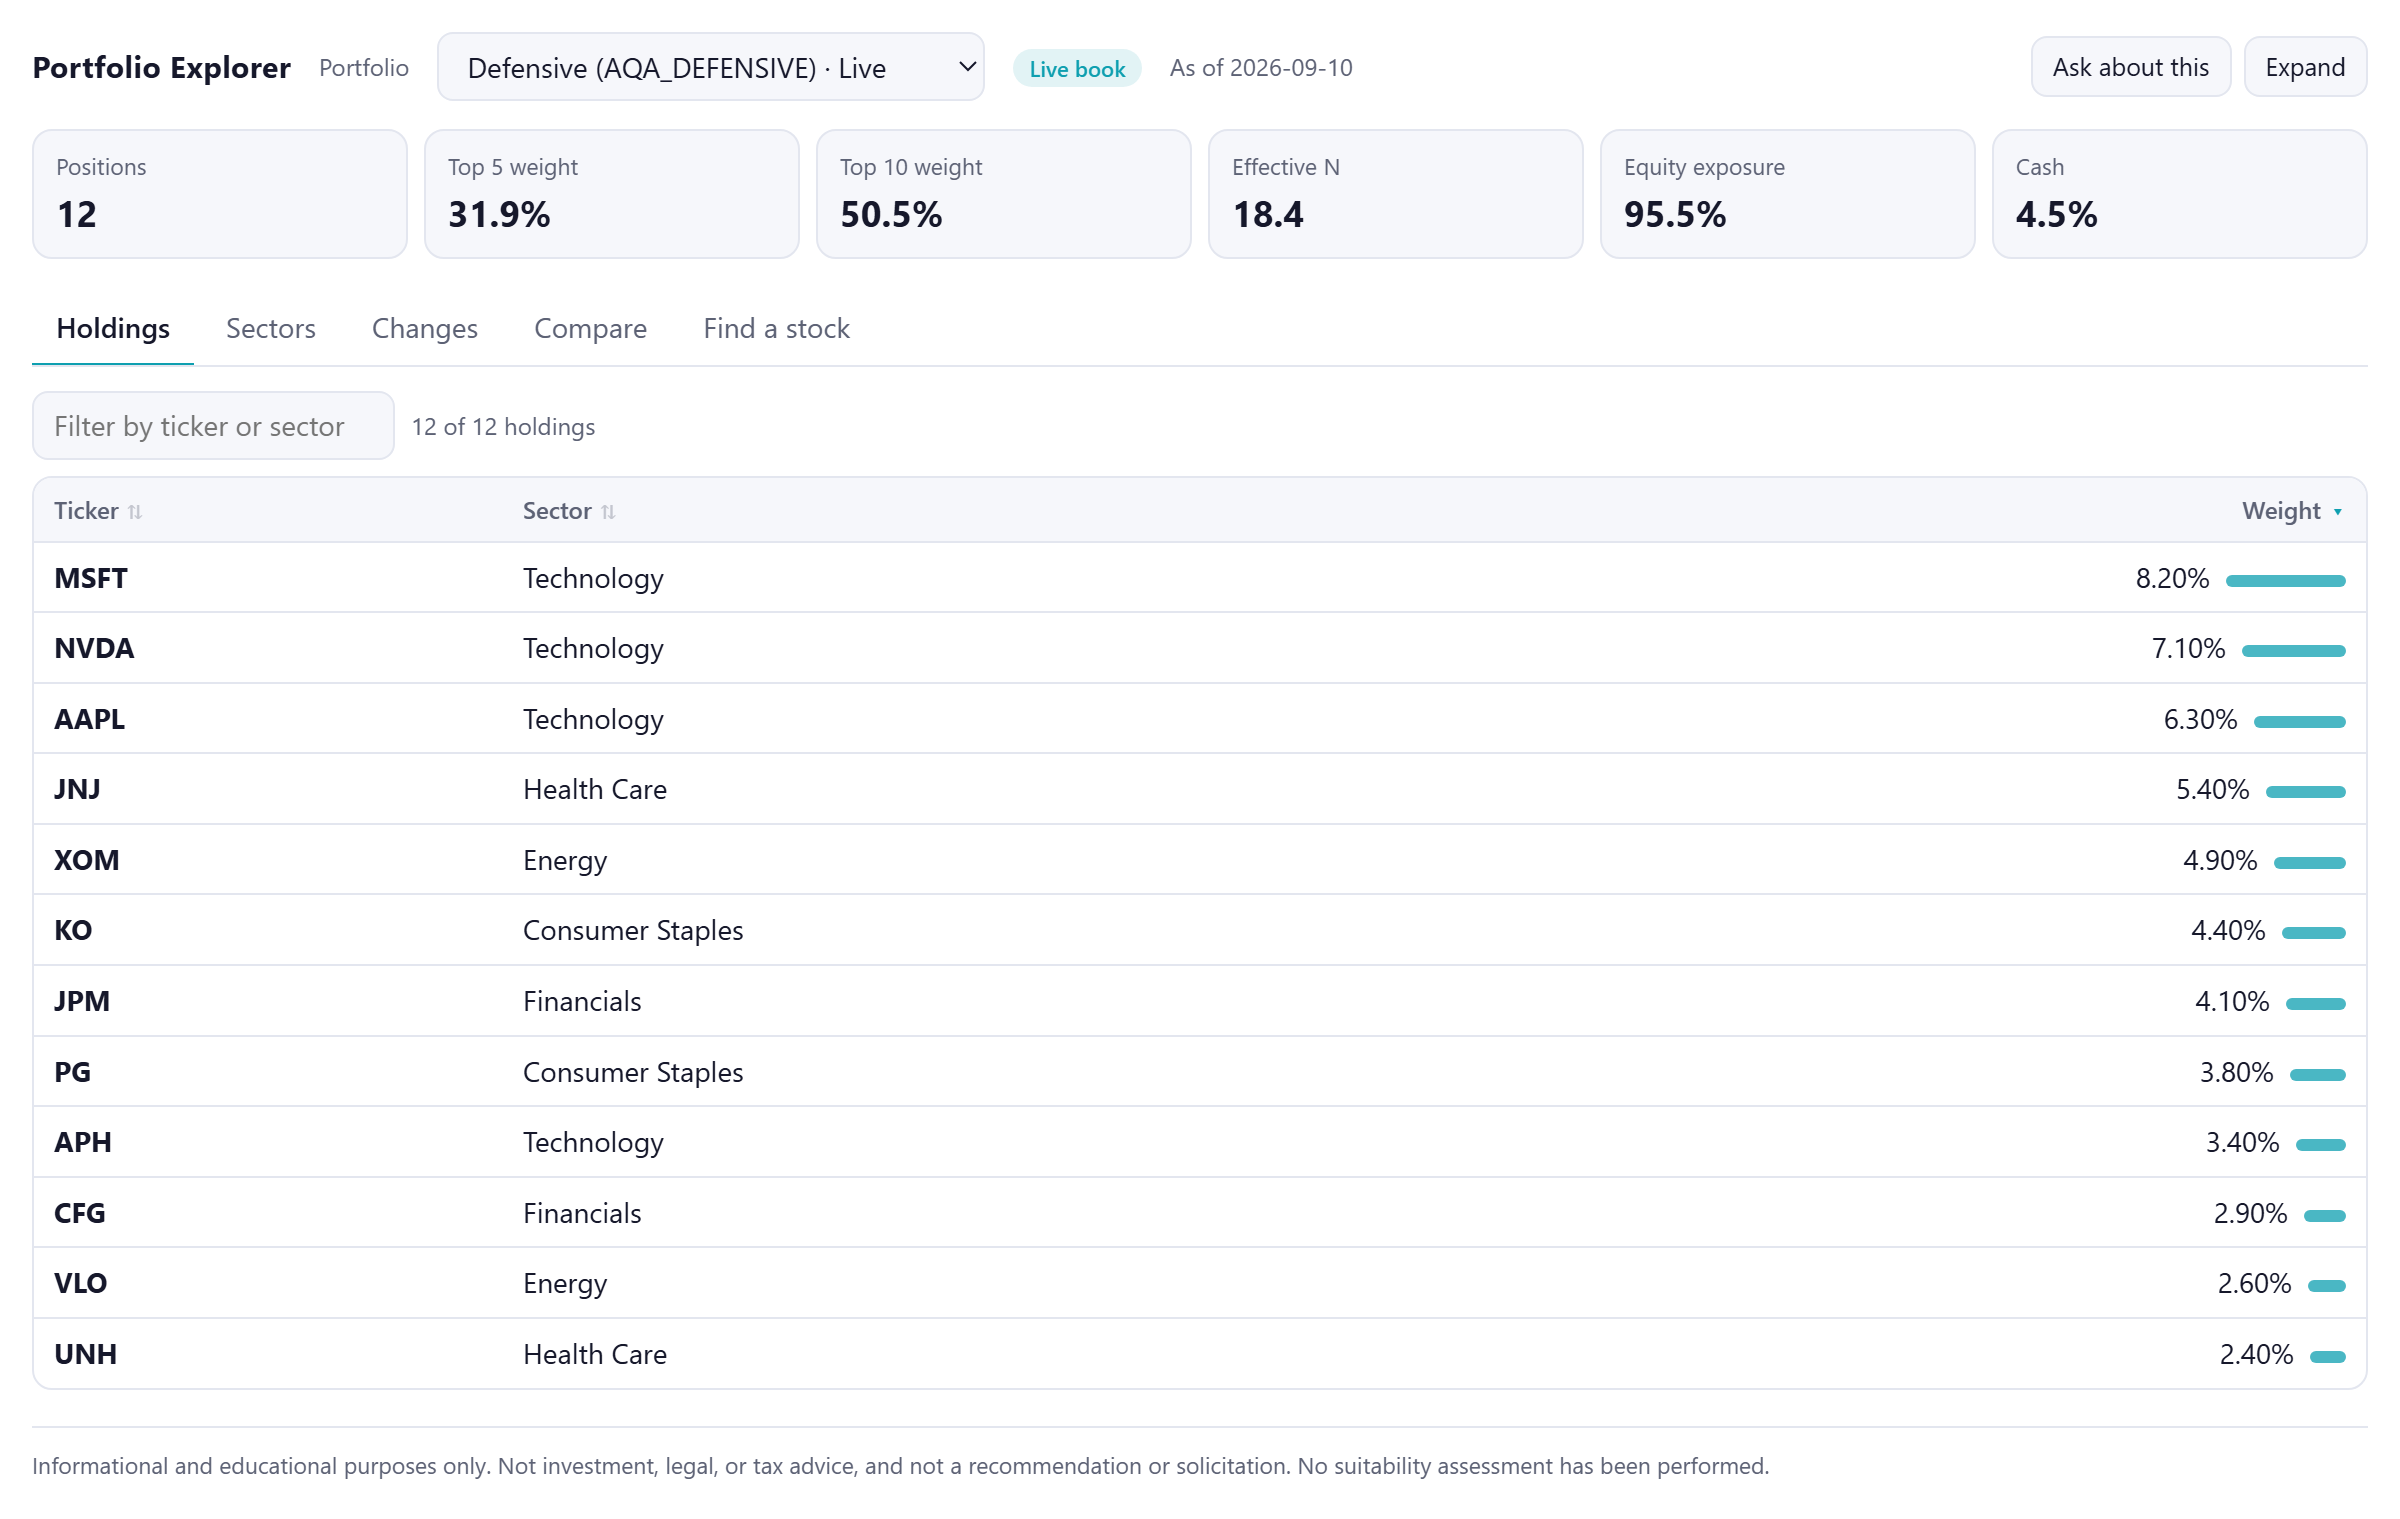The image size is (2400, 1519).
Task: Click the Ask about this button
Action: pos(2130,67)
